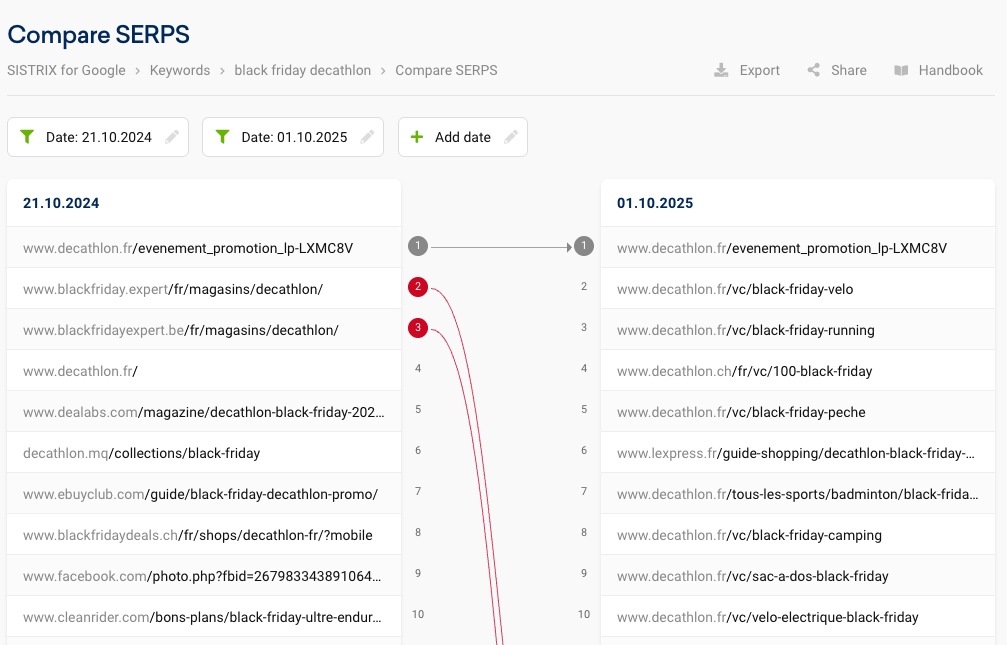Go to Keywords breadcrumb
This screenshot has width=1007, height=645.
[x=180, y=70]
